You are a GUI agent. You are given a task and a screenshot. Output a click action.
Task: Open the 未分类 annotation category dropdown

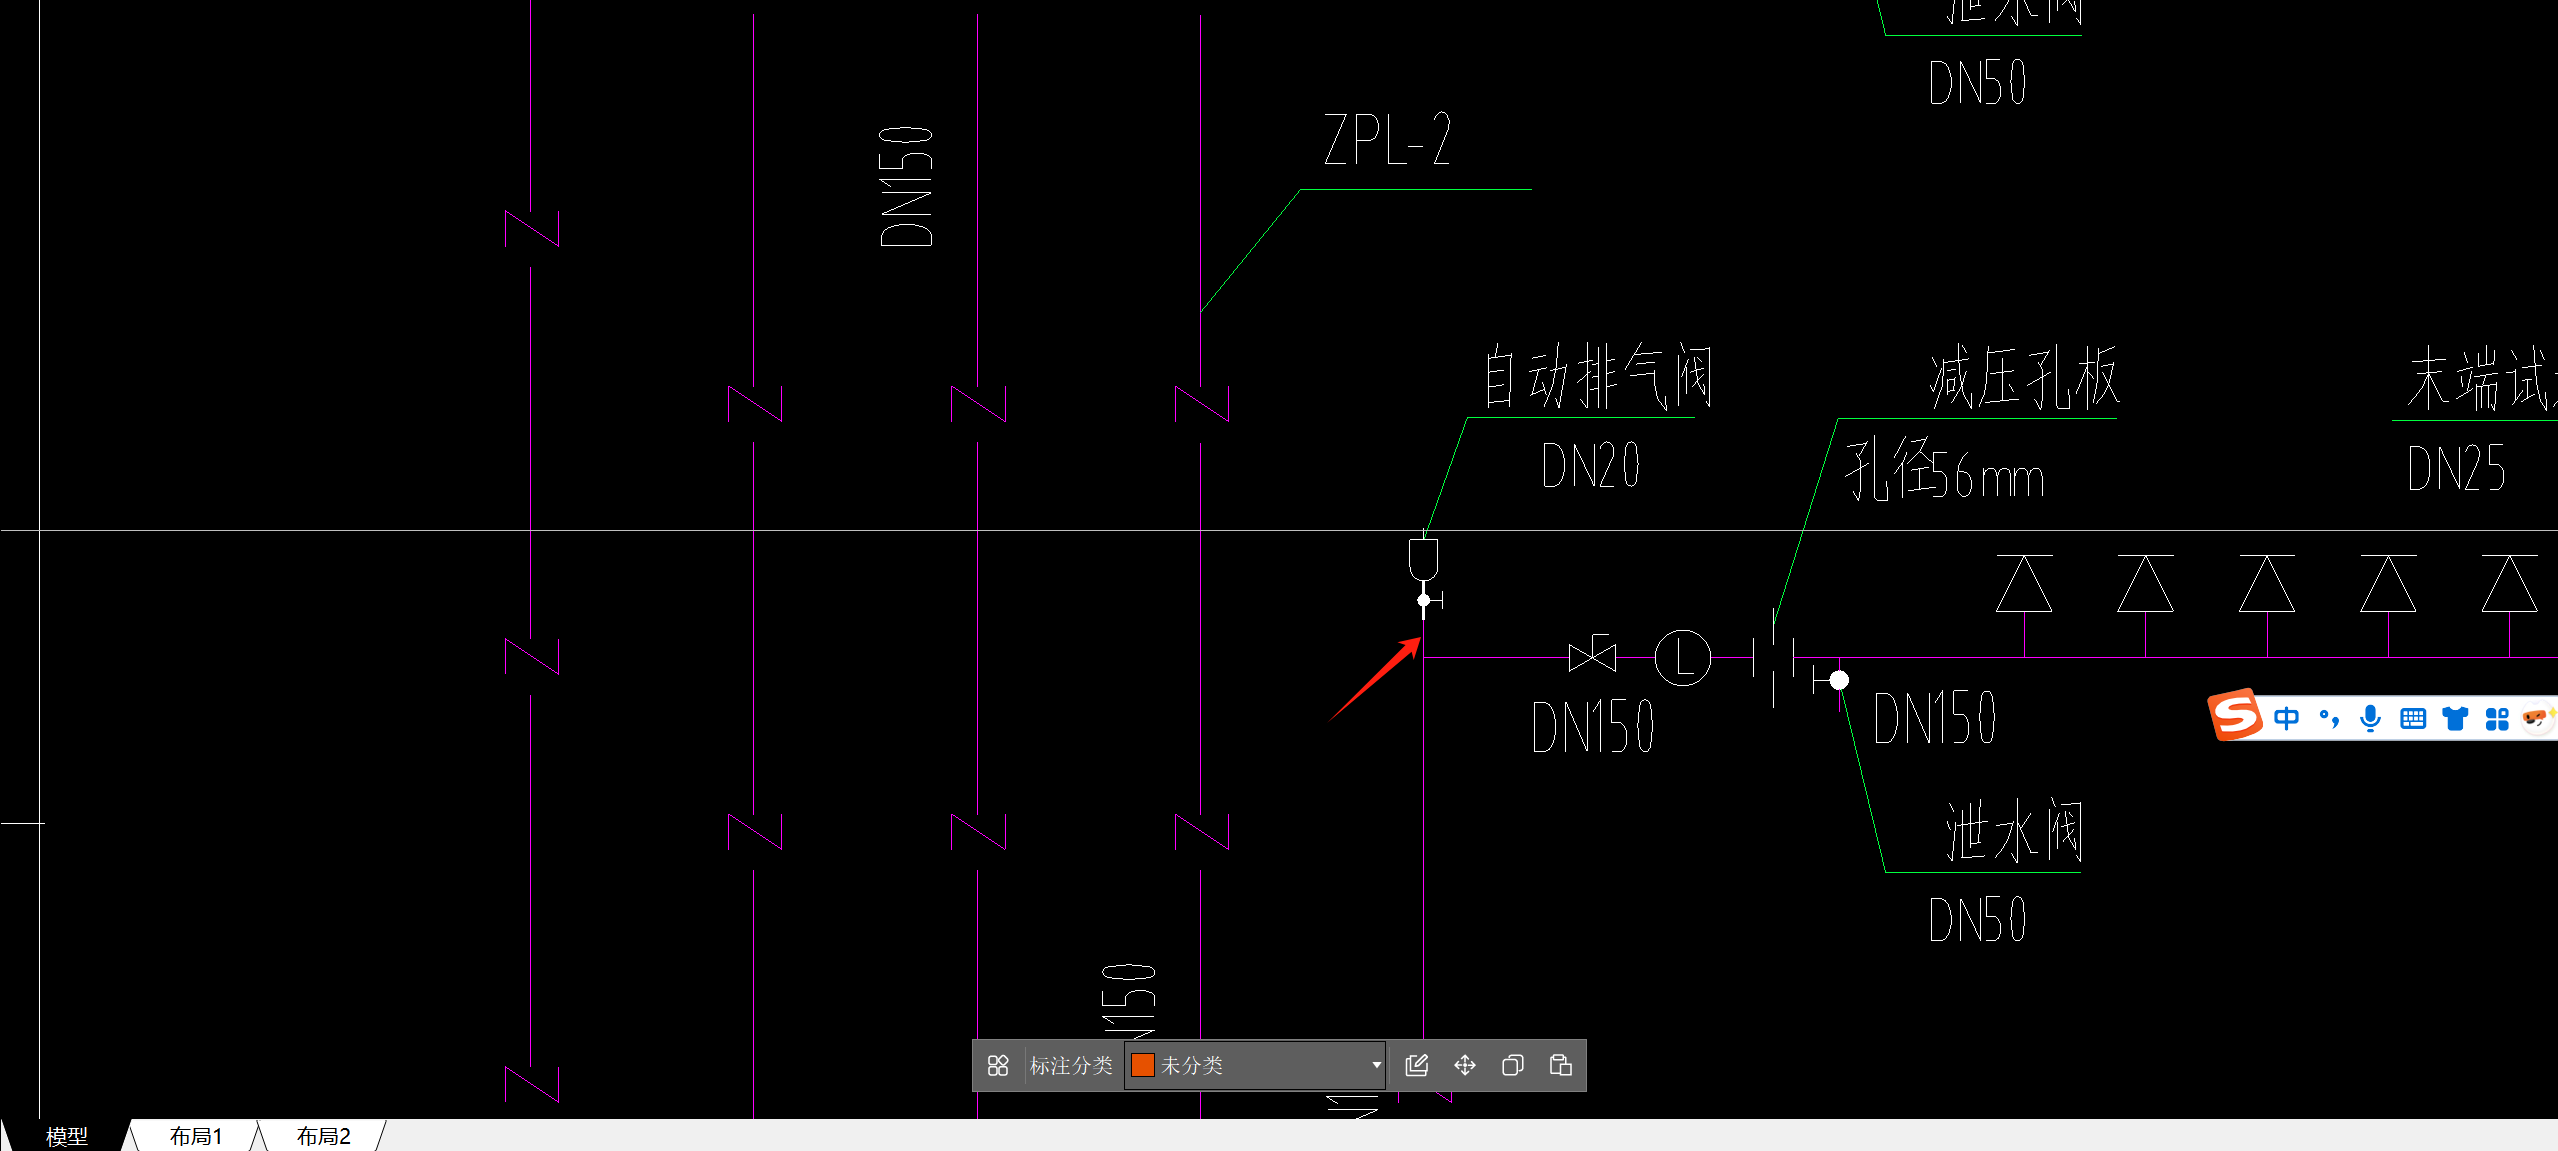click(1256, 1065)
